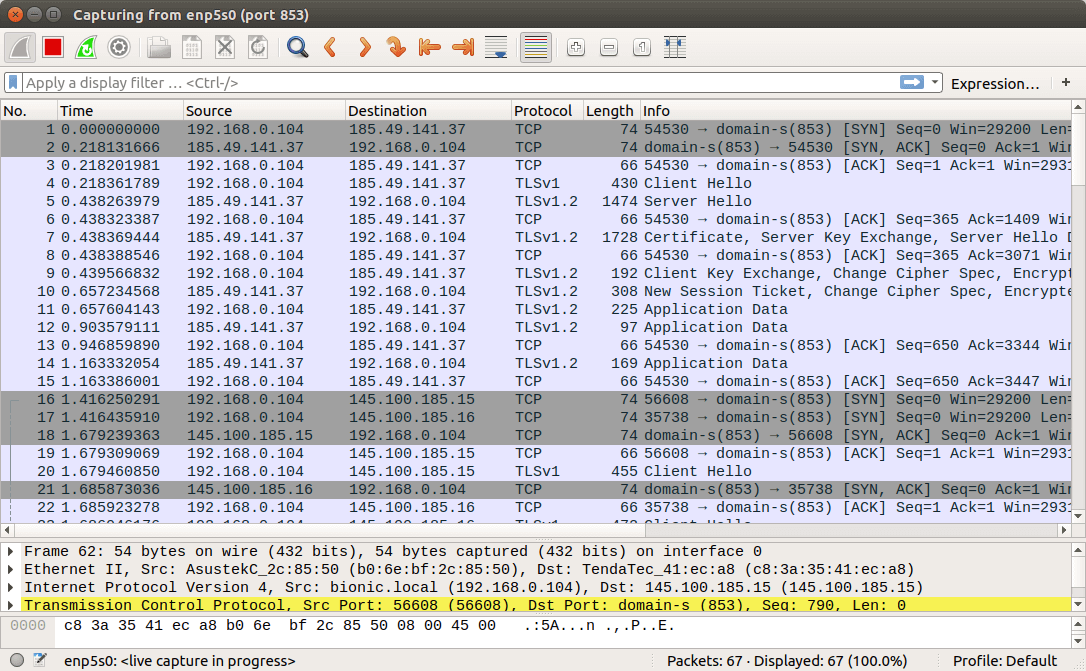The width and height of the screenshot is (1086, 671).
Task: Click inside the display filter field
Action: [x=450, y=83]
